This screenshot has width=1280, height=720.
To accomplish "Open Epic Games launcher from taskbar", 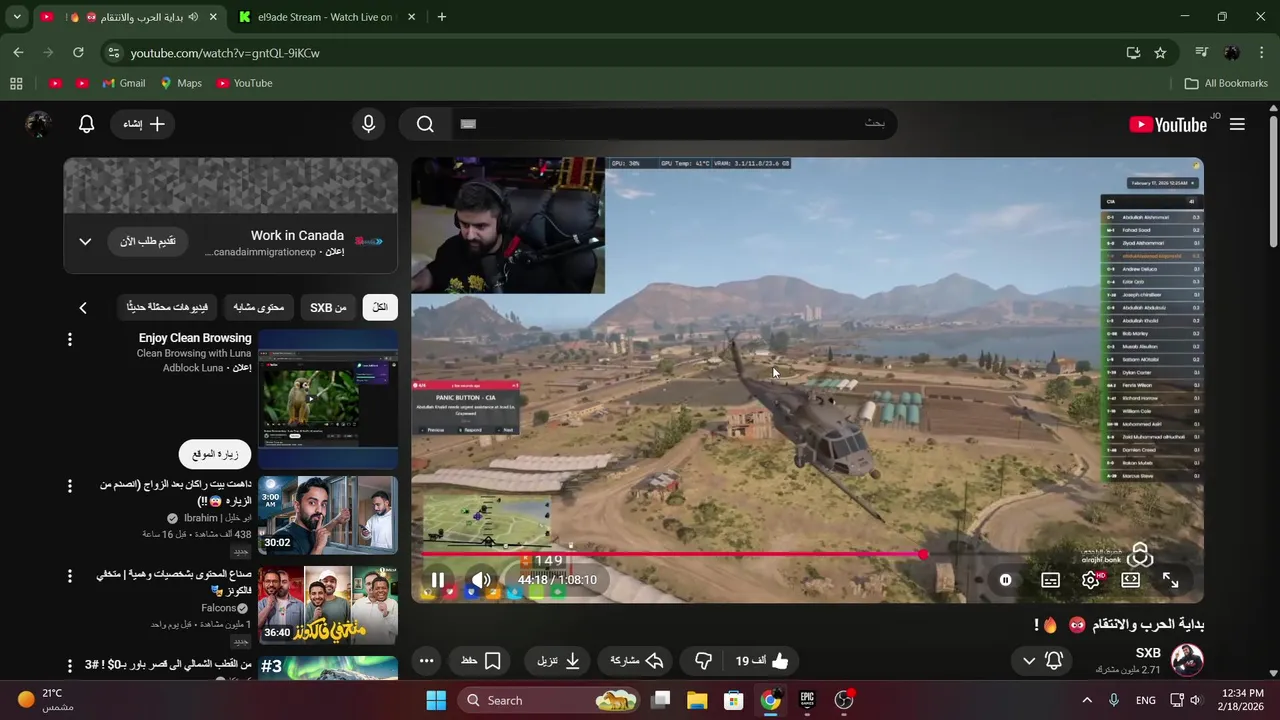I will [807, 700].
